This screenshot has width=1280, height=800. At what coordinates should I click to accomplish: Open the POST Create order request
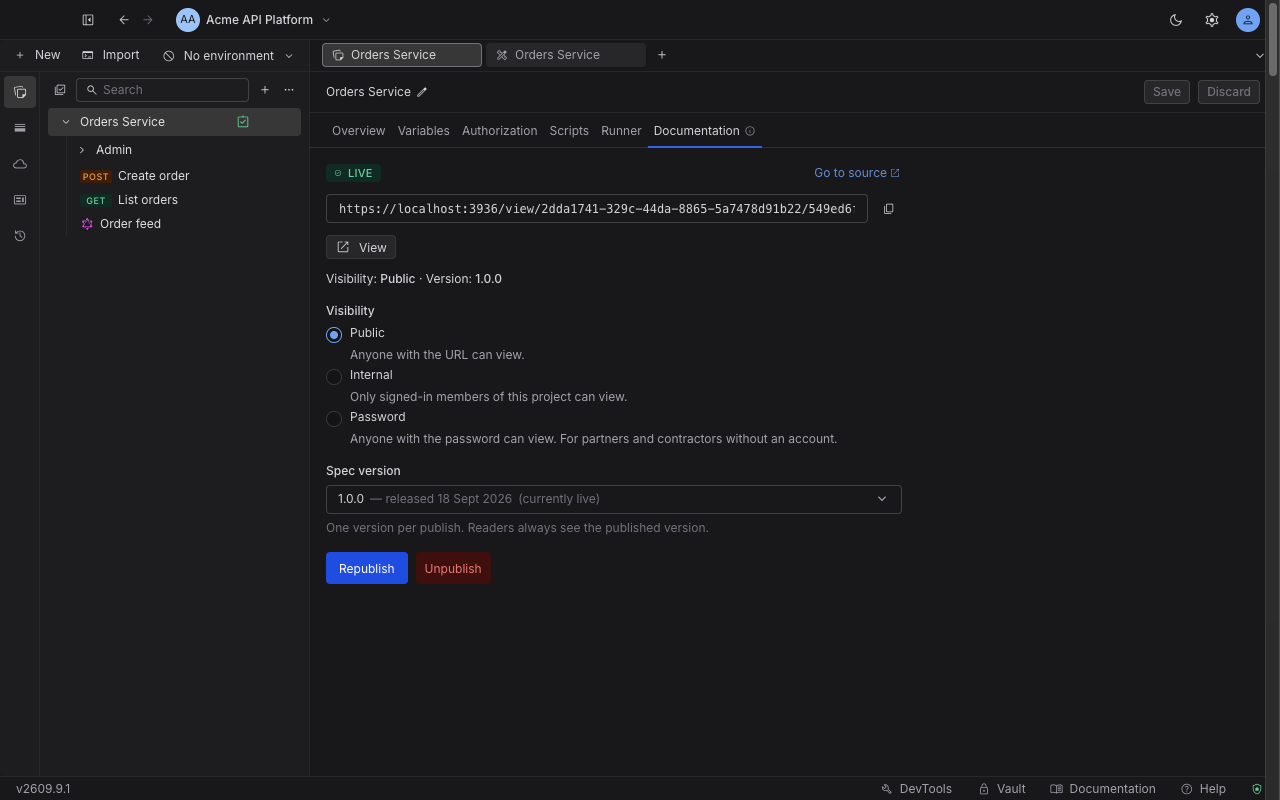click(175, 176)
